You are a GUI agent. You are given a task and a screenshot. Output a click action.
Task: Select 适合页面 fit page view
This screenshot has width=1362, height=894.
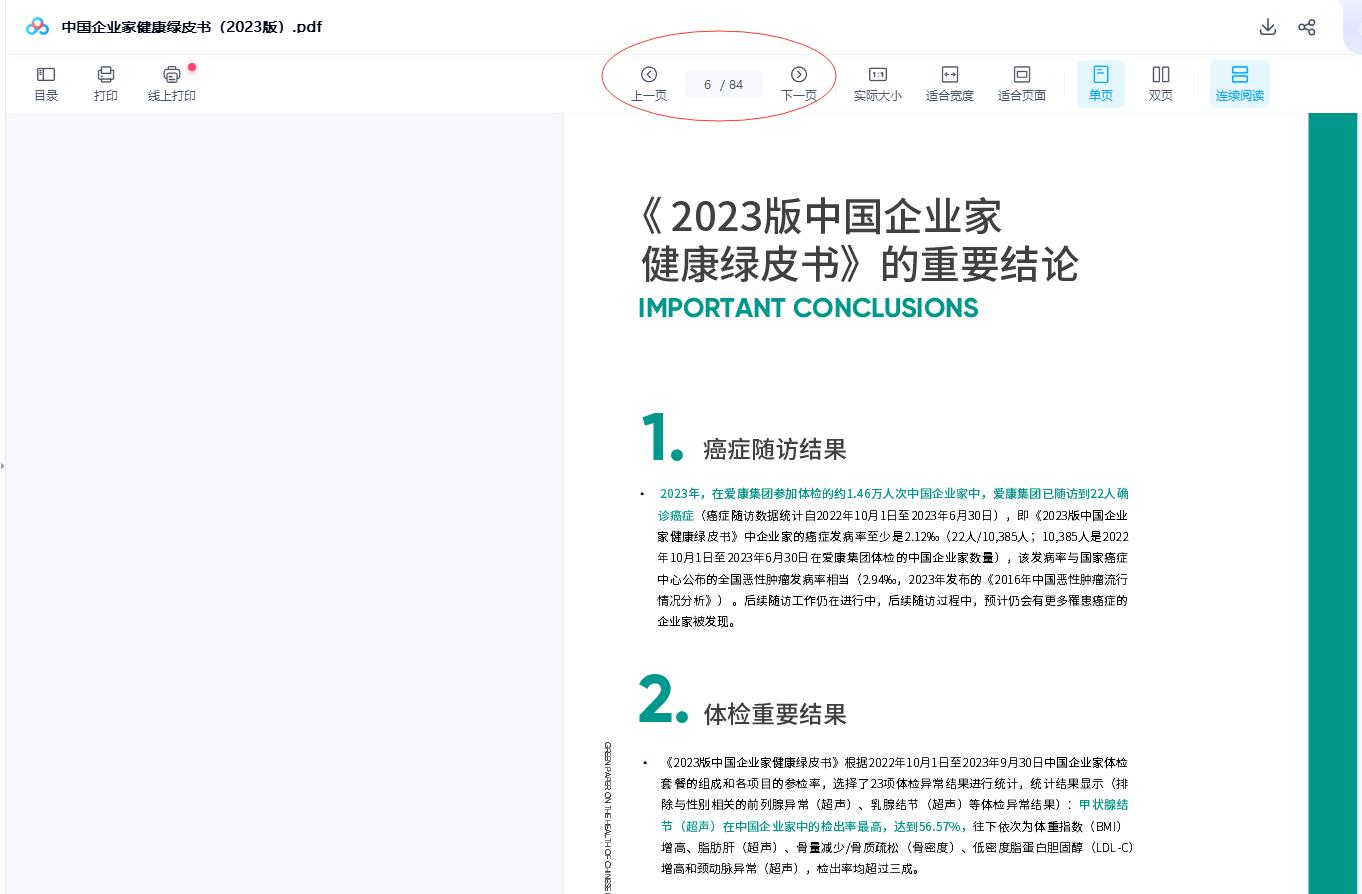[x=1021, y=83]
